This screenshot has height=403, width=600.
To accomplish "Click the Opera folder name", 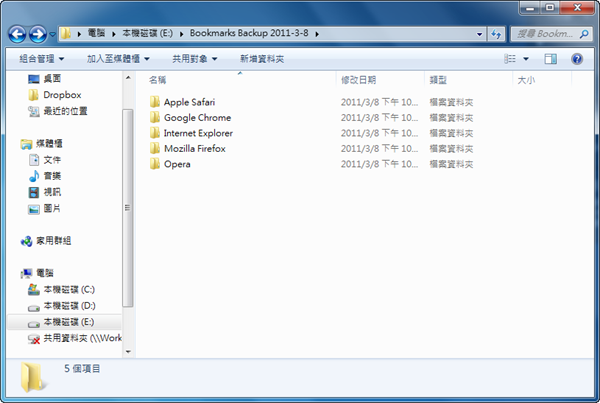I will point(177,164).
